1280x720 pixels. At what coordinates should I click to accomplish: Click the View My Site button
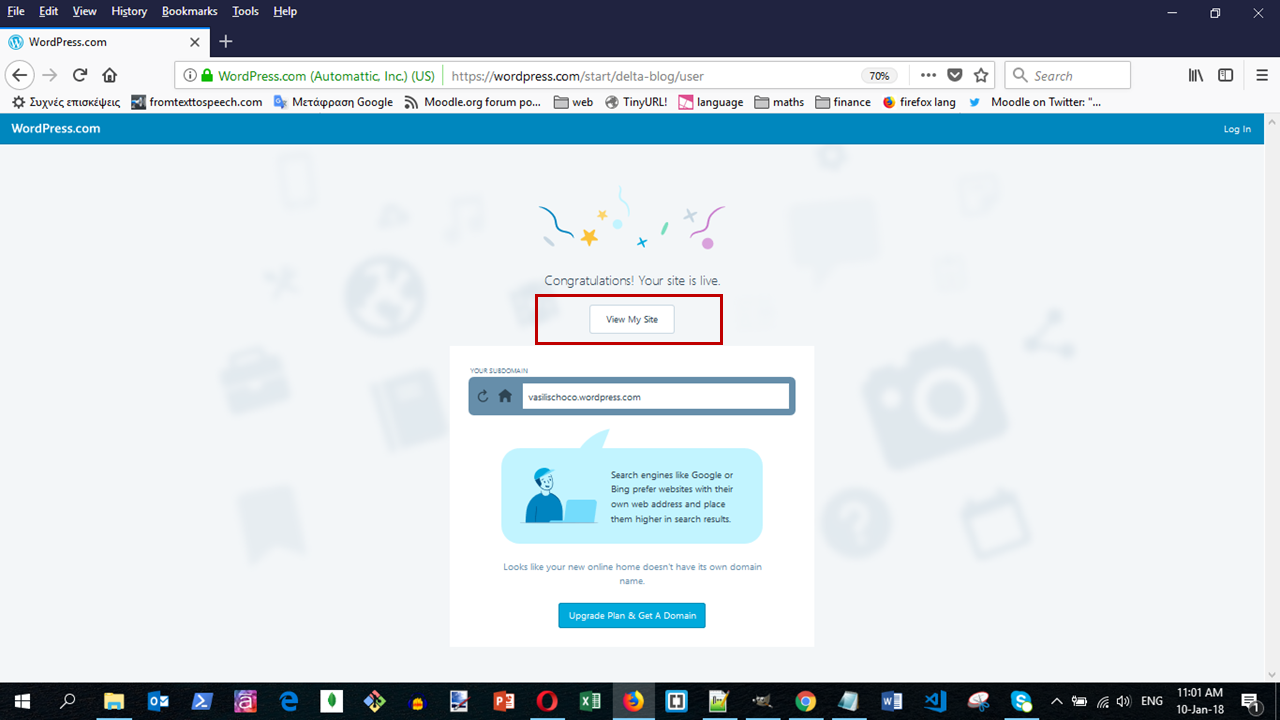[x=631, y=320]
